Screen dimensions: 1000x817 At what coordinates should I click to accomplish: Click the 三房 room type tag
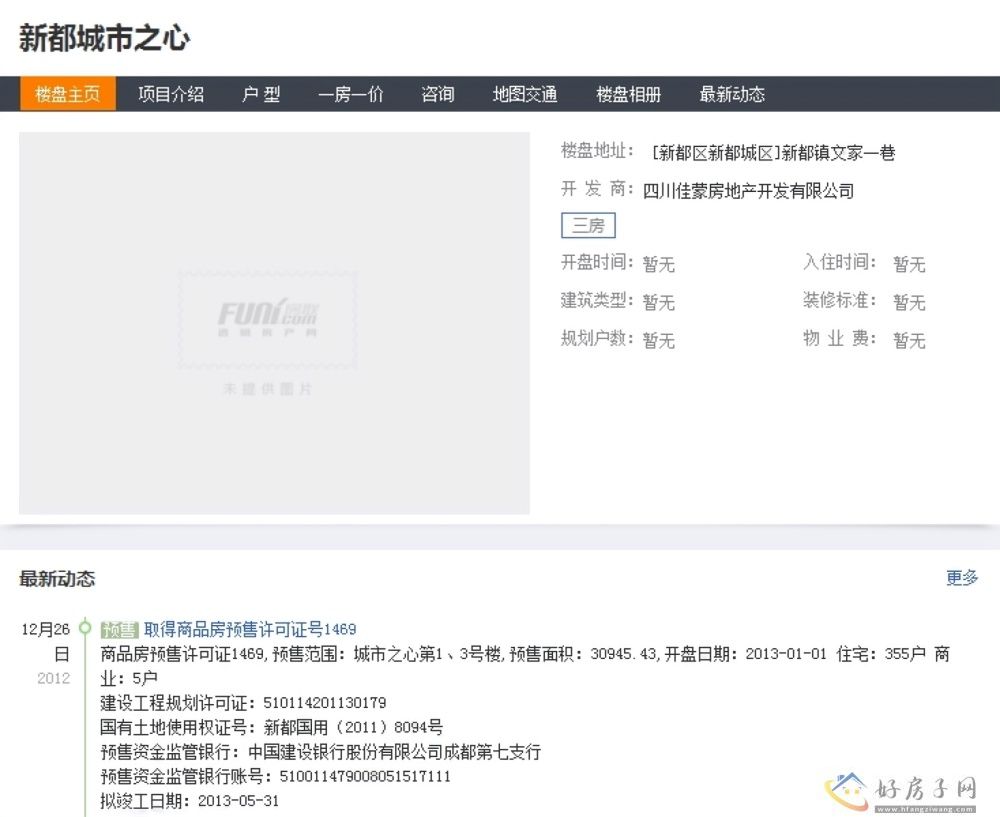click(588, 225)
